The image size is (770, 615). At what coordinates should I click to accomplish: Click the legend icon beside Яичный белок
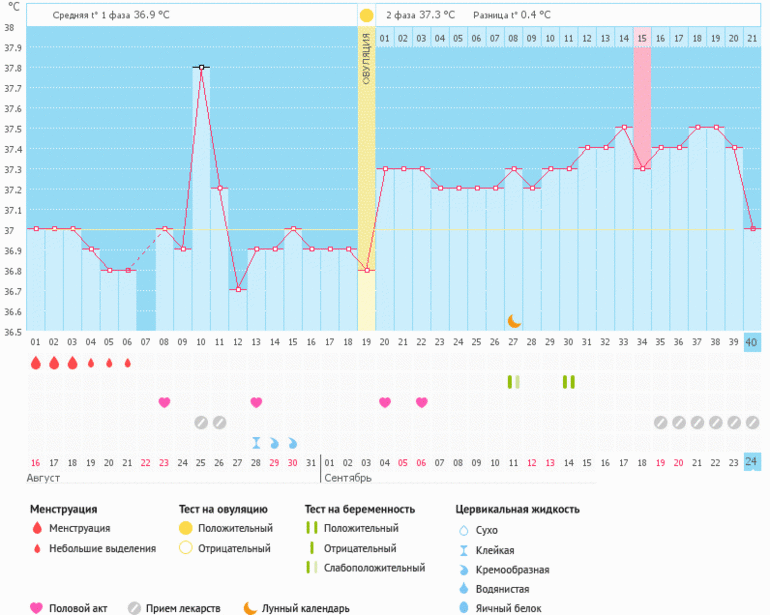tap(464, 608)
